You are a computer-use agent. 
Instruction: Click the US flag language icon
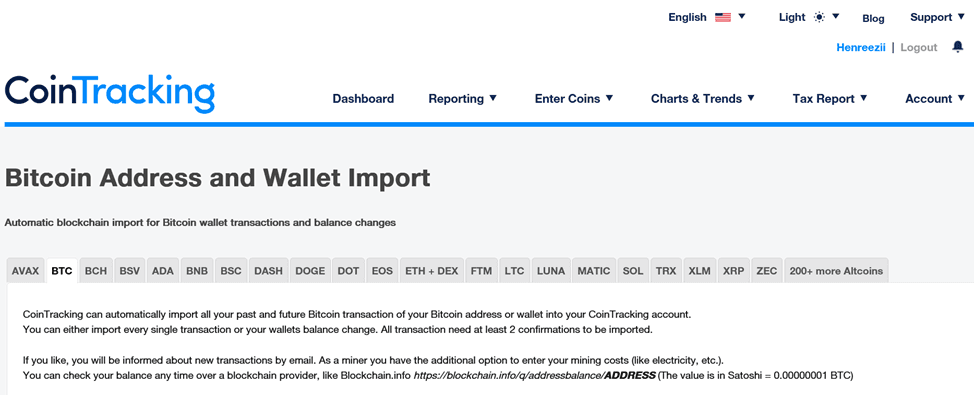click(723, 17)
